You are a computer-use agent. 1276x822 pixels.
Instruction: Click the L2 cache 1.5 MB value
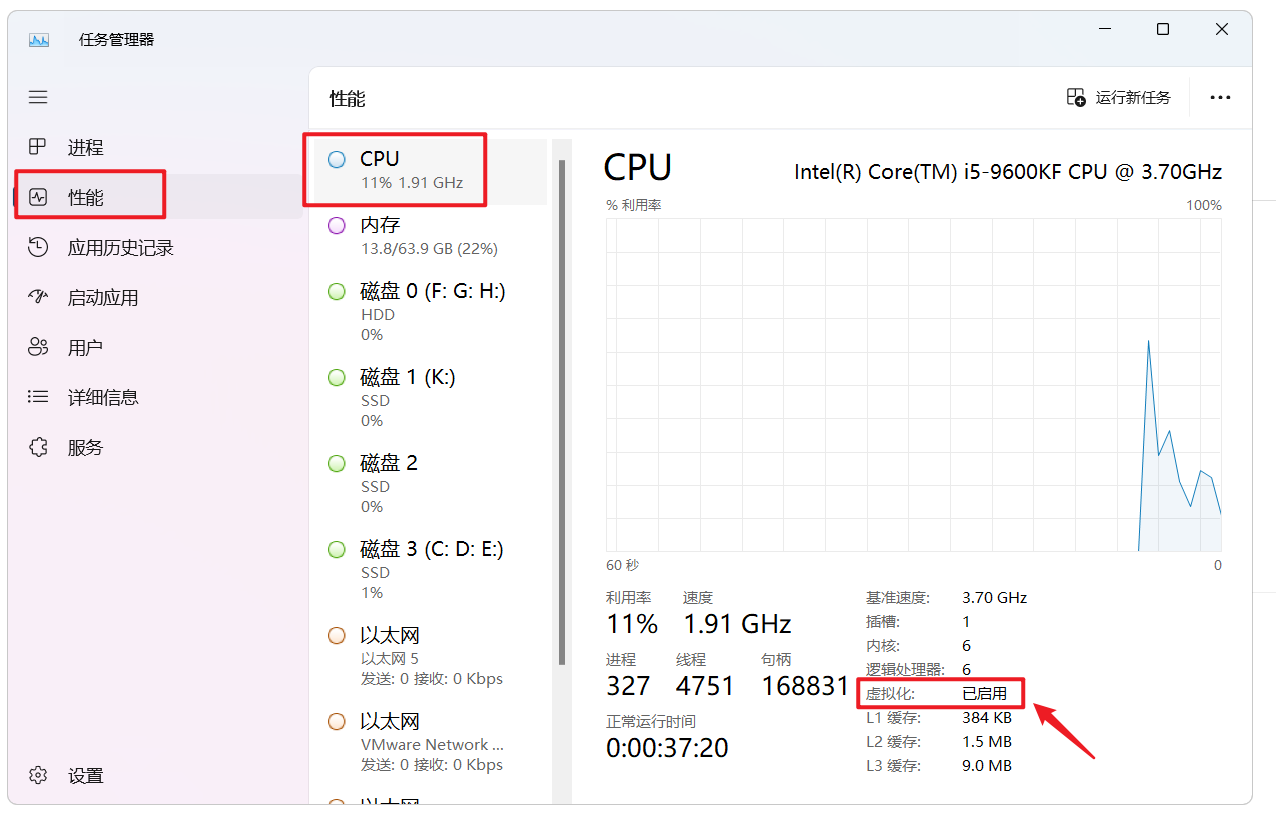click(x=987, y=742)
